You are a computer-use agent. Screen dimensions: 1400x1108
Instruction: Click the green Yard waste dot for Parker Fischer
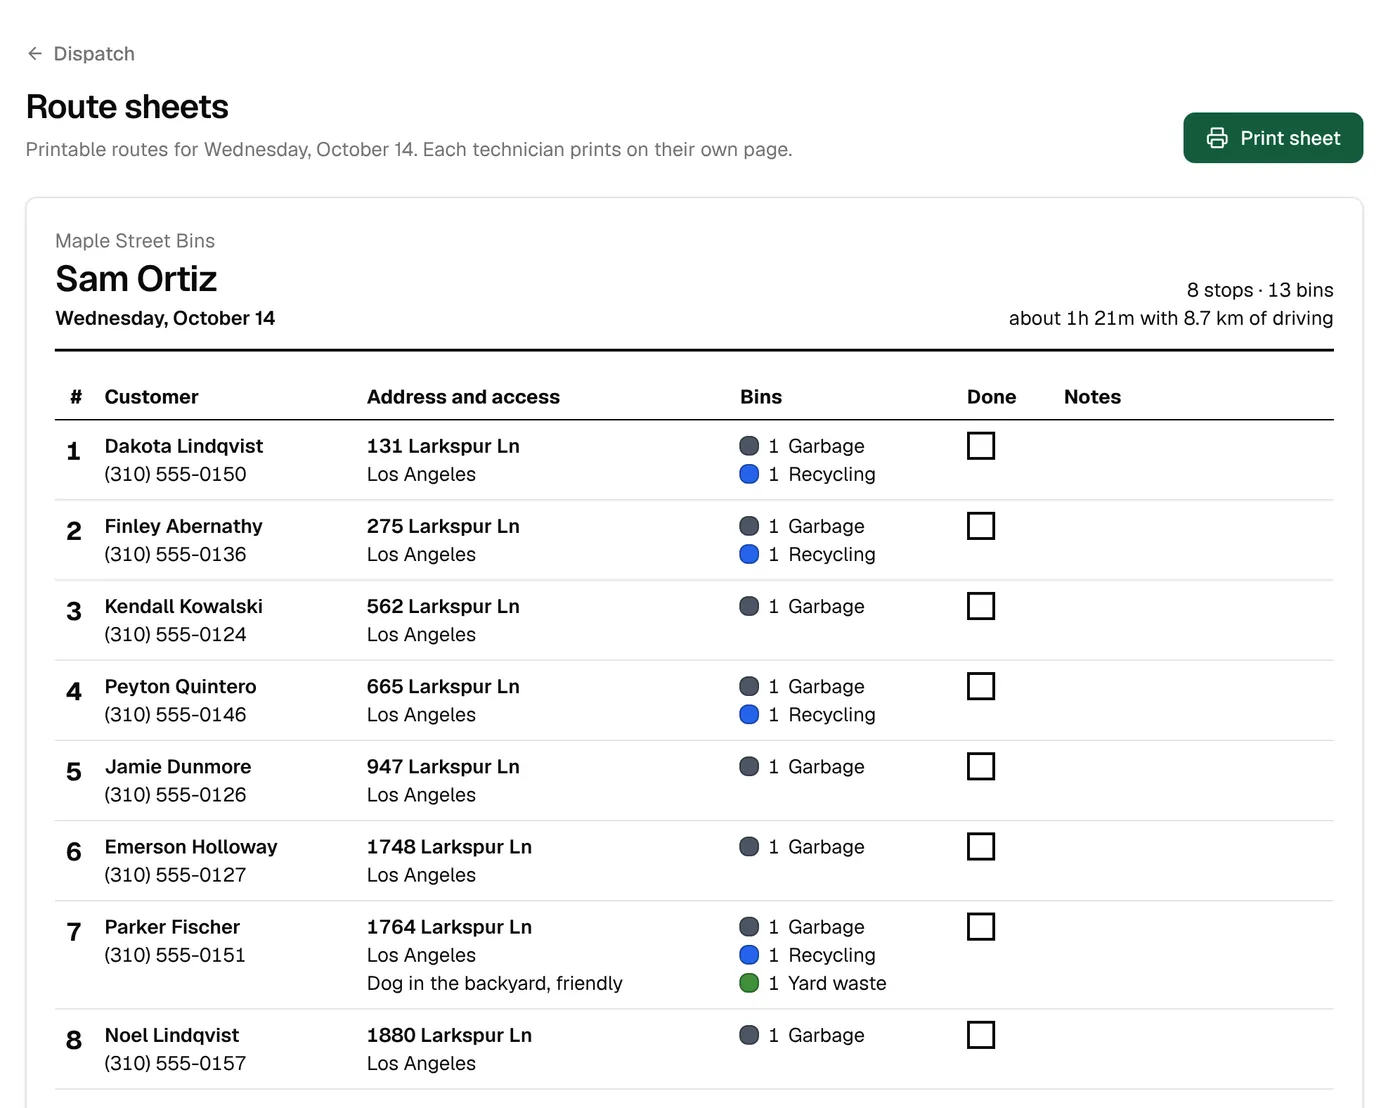(x=749, y=983)
